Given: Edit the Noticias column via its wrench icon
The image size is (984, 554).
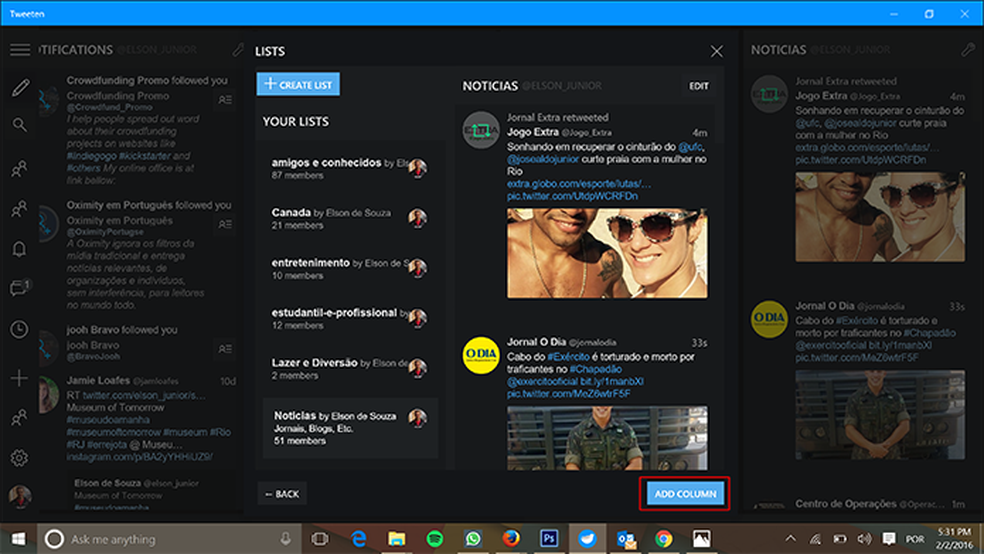Looking at the screenshot, I should (x=968, y=50).
